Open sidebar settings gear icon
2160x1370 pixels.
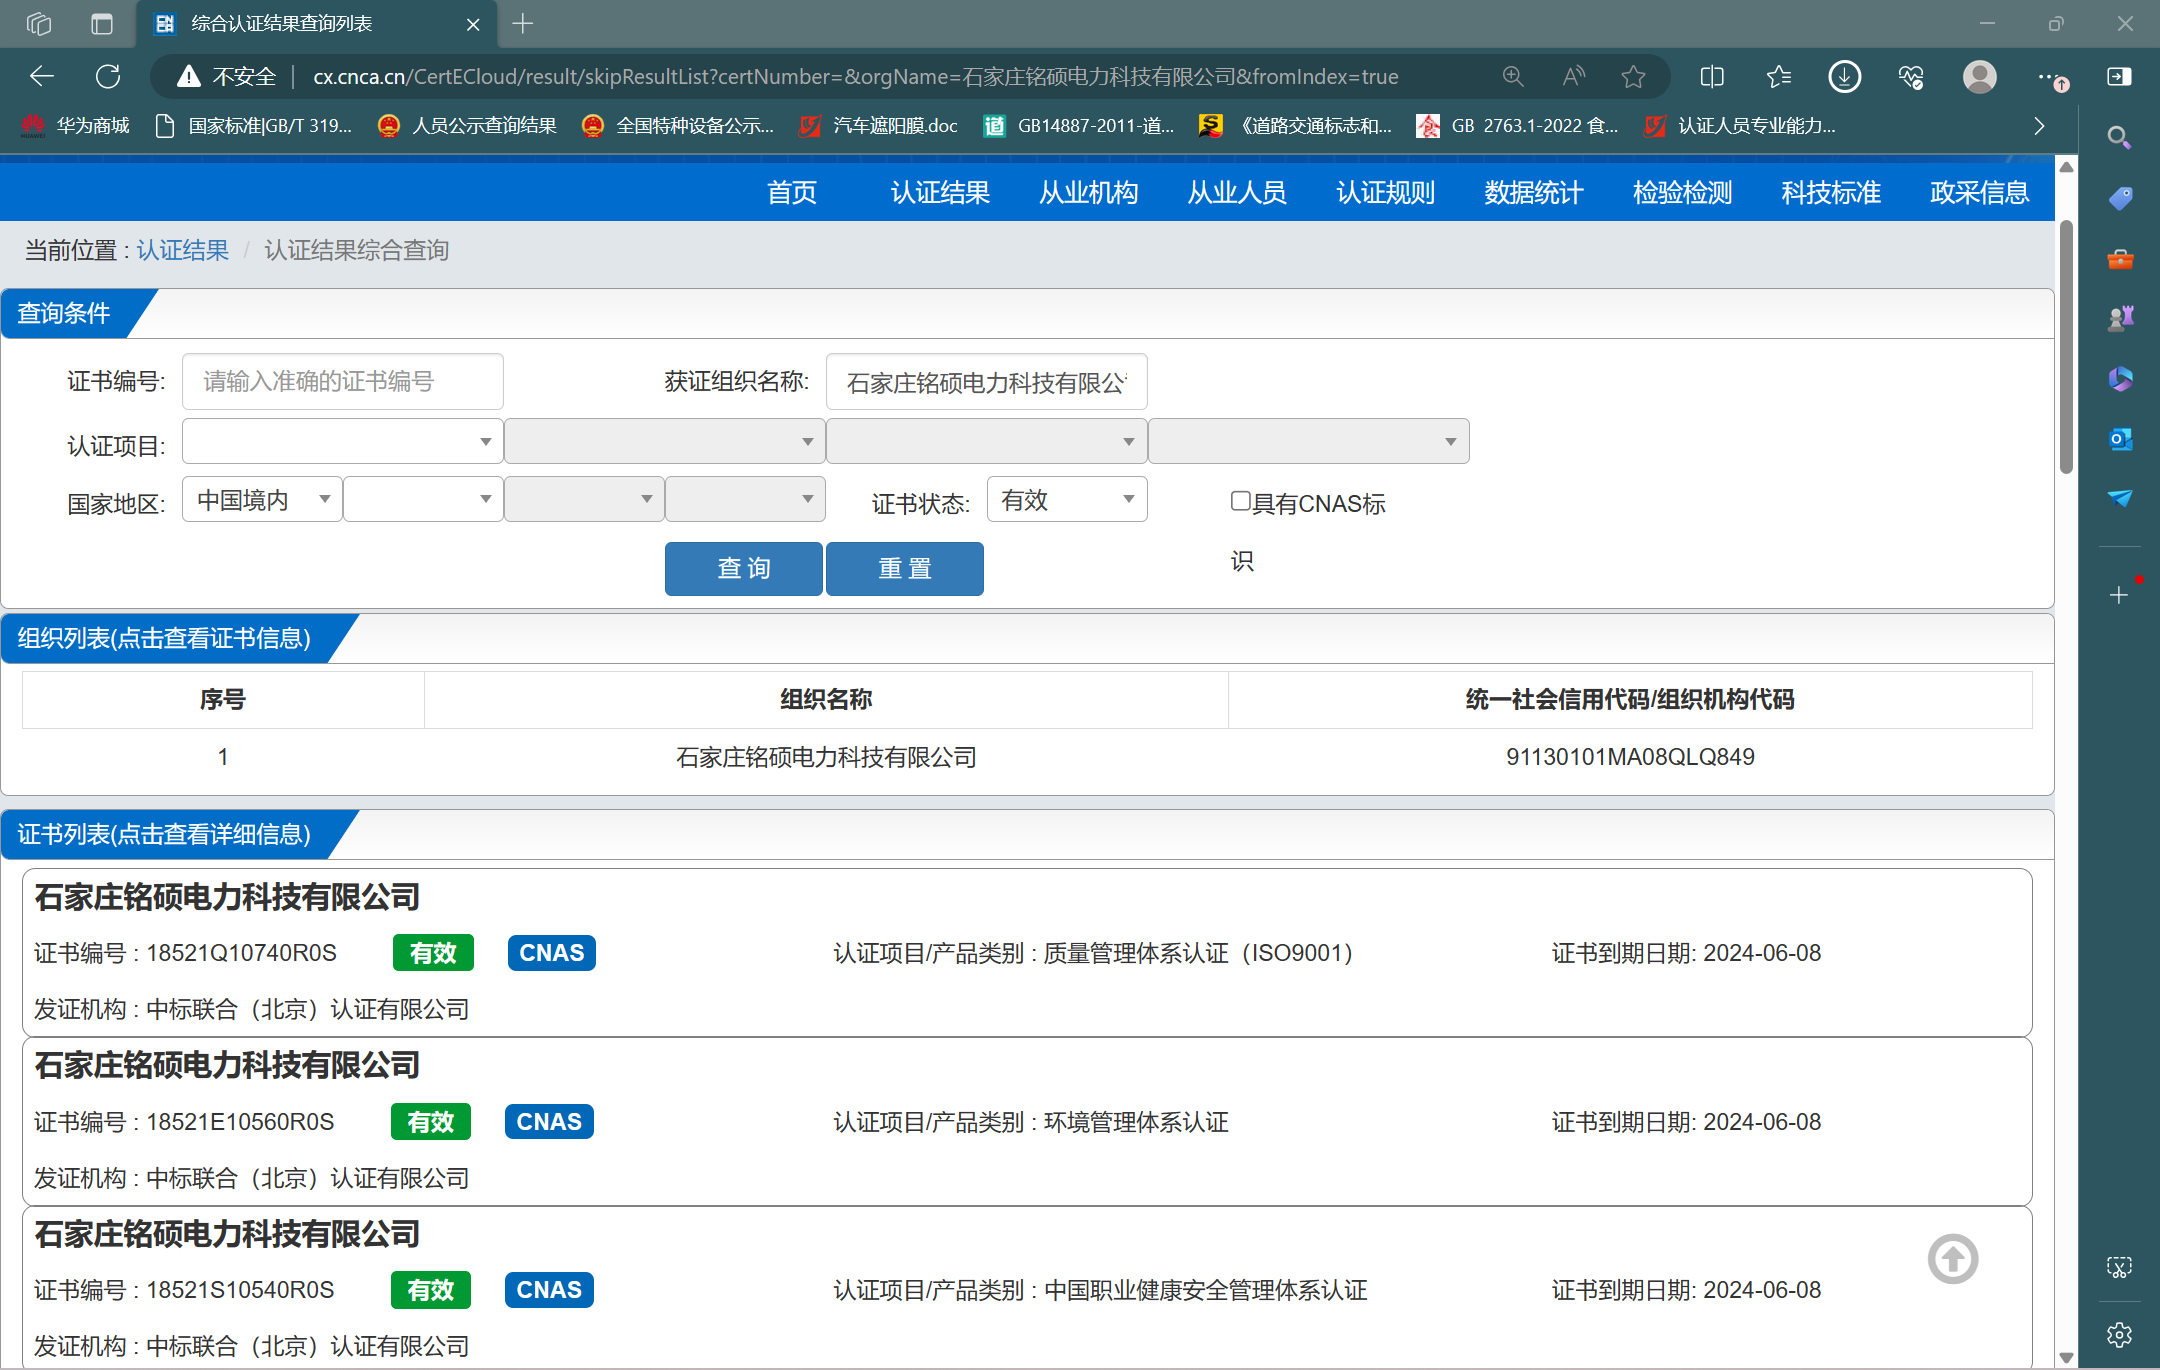click(x=2119, y=1335)
